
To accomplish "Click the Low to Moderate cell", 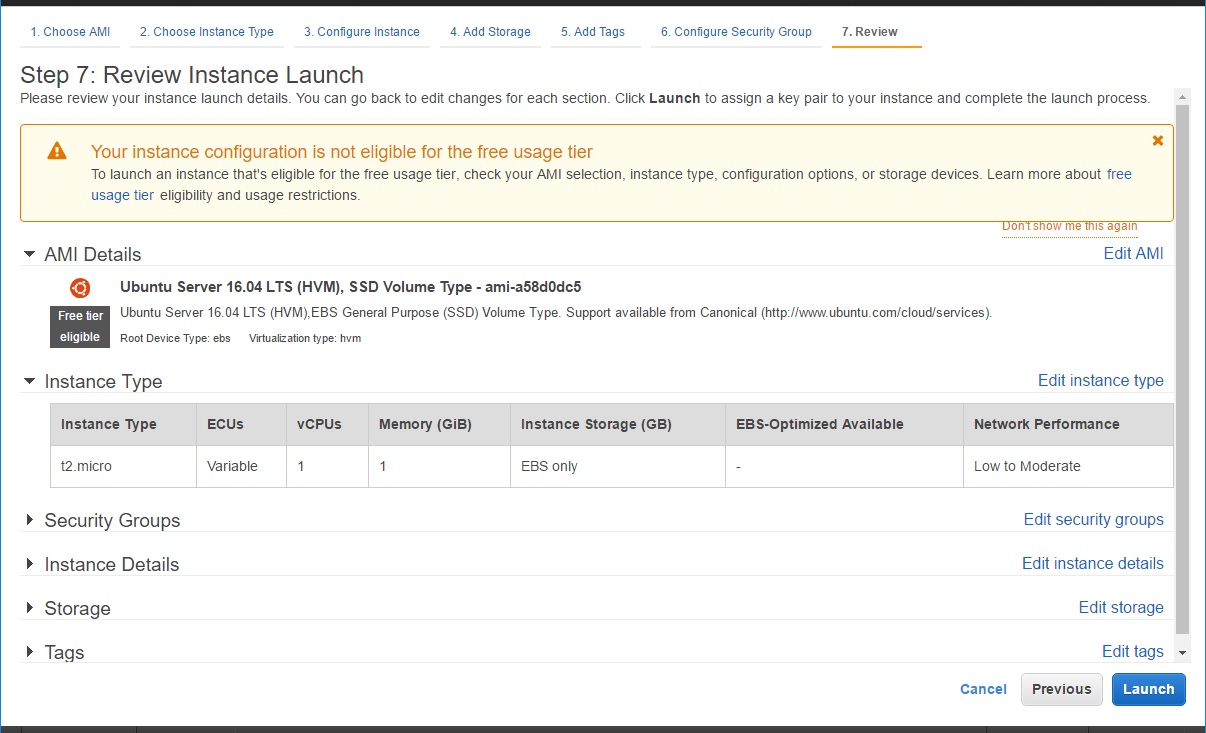I will [1068, 466].
